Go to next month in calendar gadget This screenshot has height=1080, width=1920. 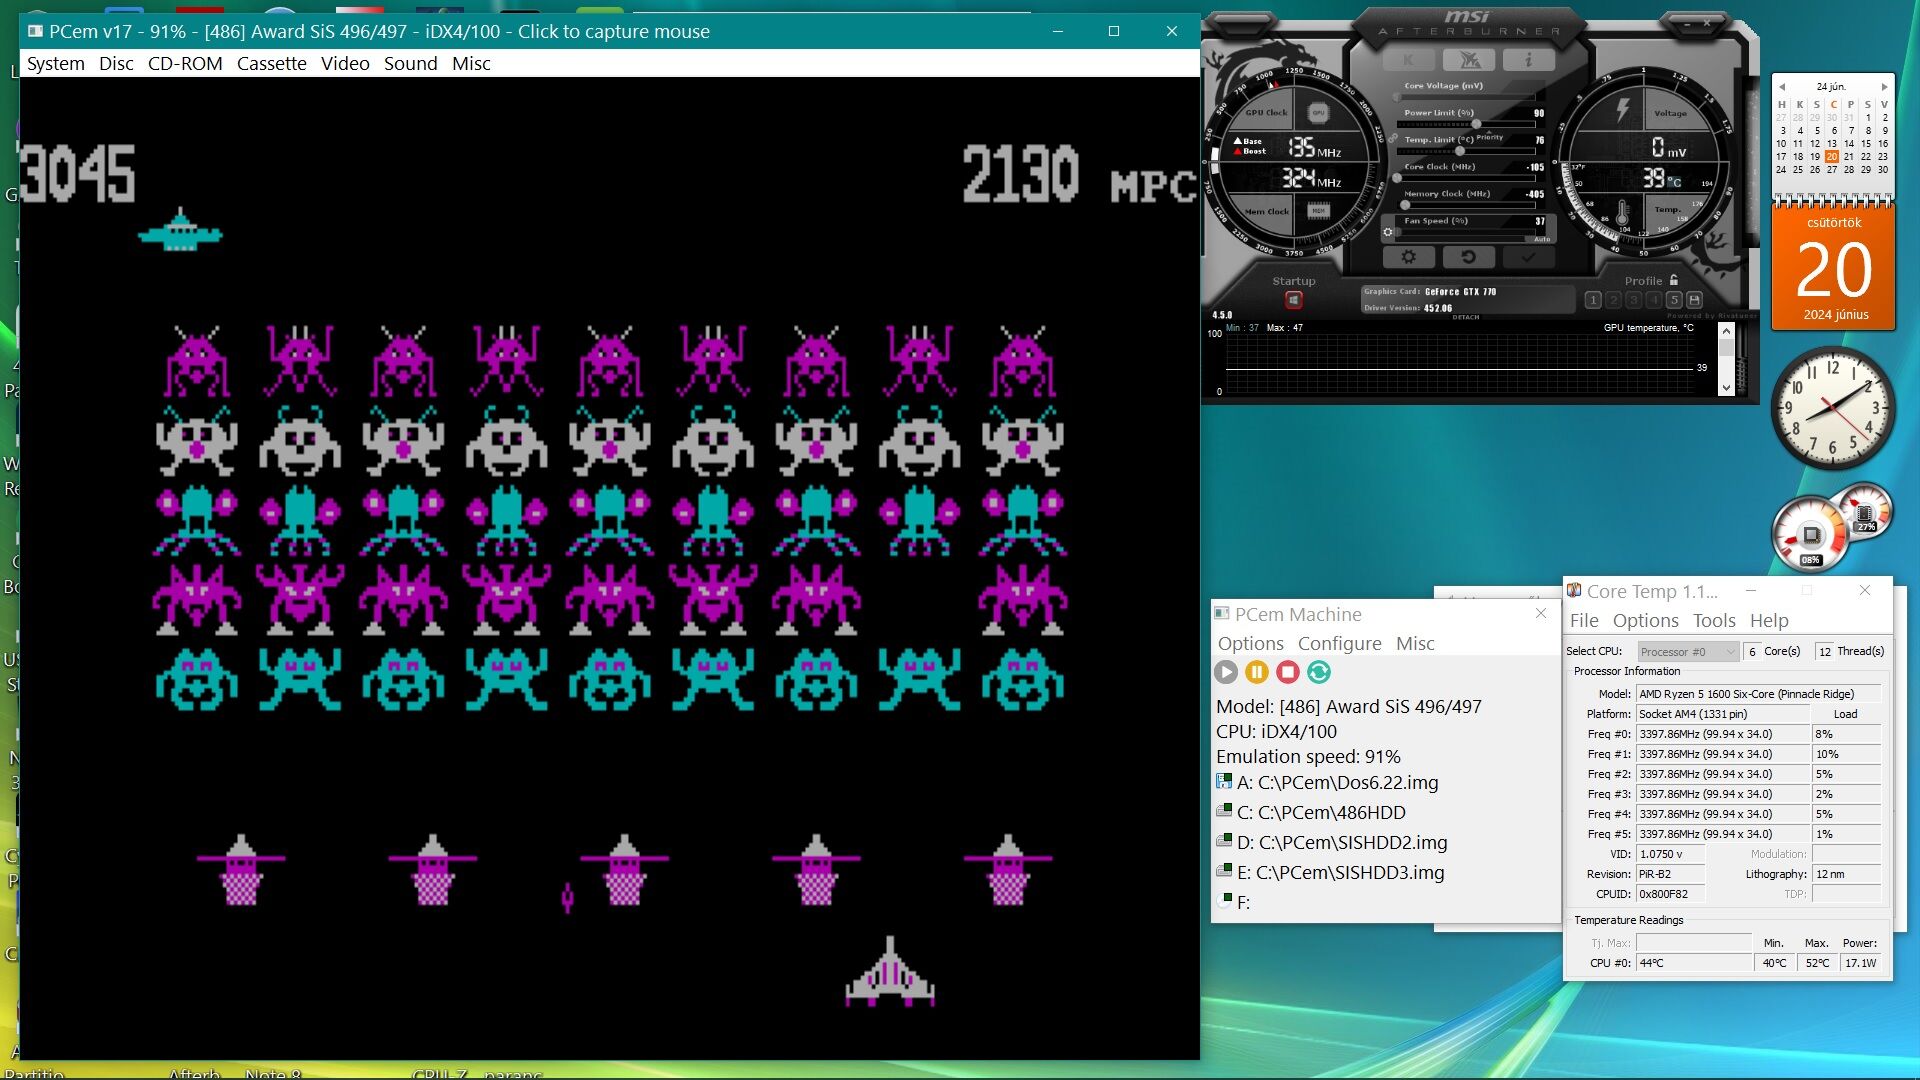(x=1884, y=87)
